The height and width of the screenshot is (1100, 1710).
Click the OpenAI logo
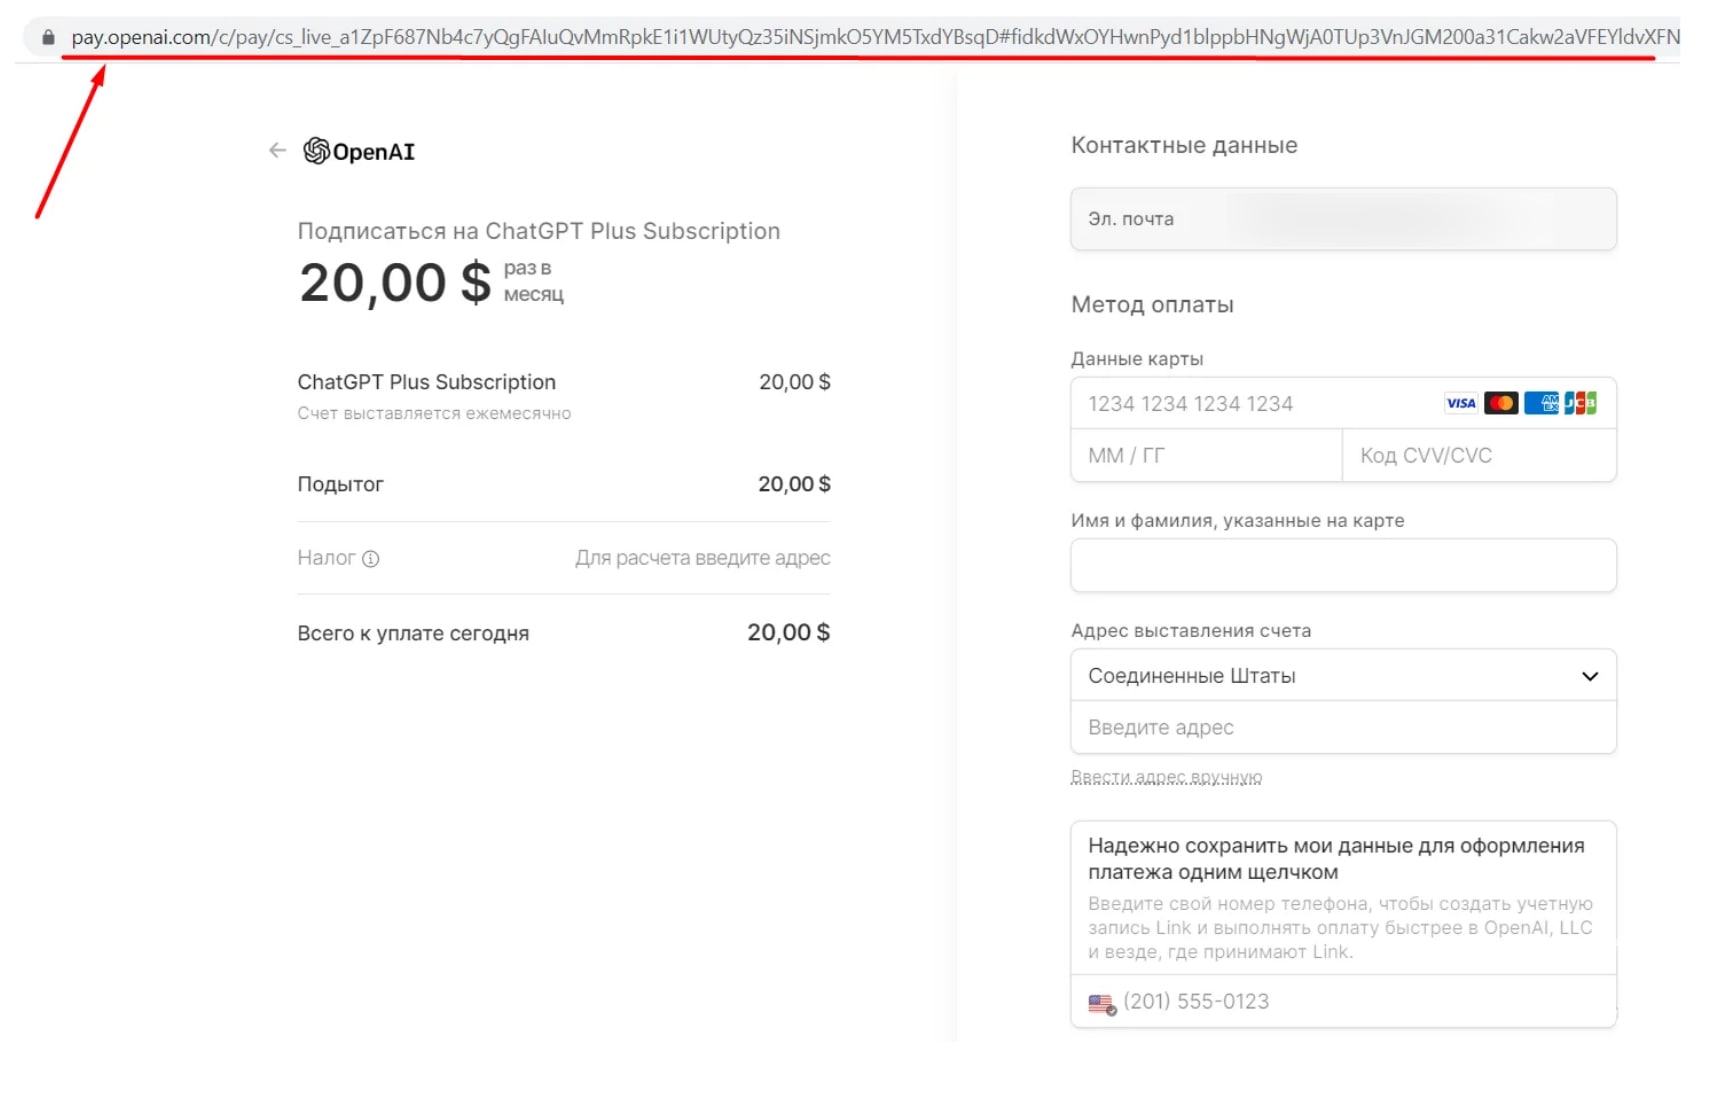click(x=359, y=151)
